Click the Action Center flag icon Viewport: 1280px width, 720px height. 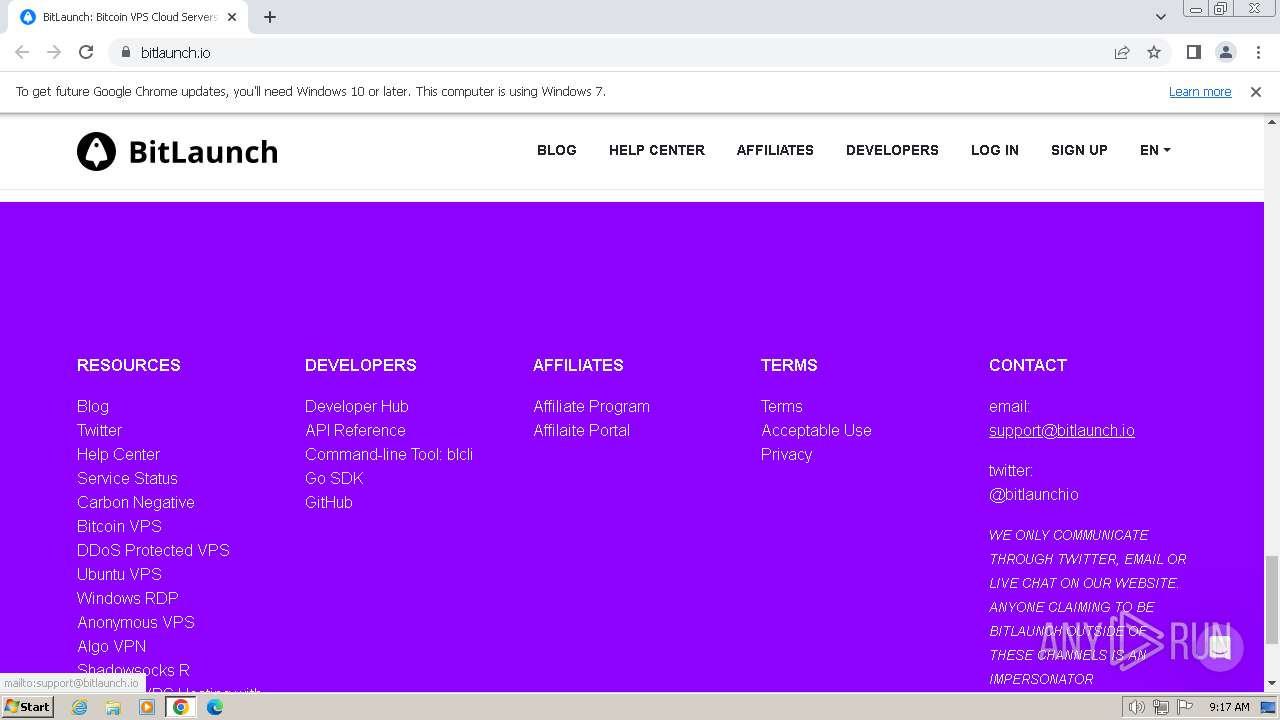click(x=1184, y=707)
